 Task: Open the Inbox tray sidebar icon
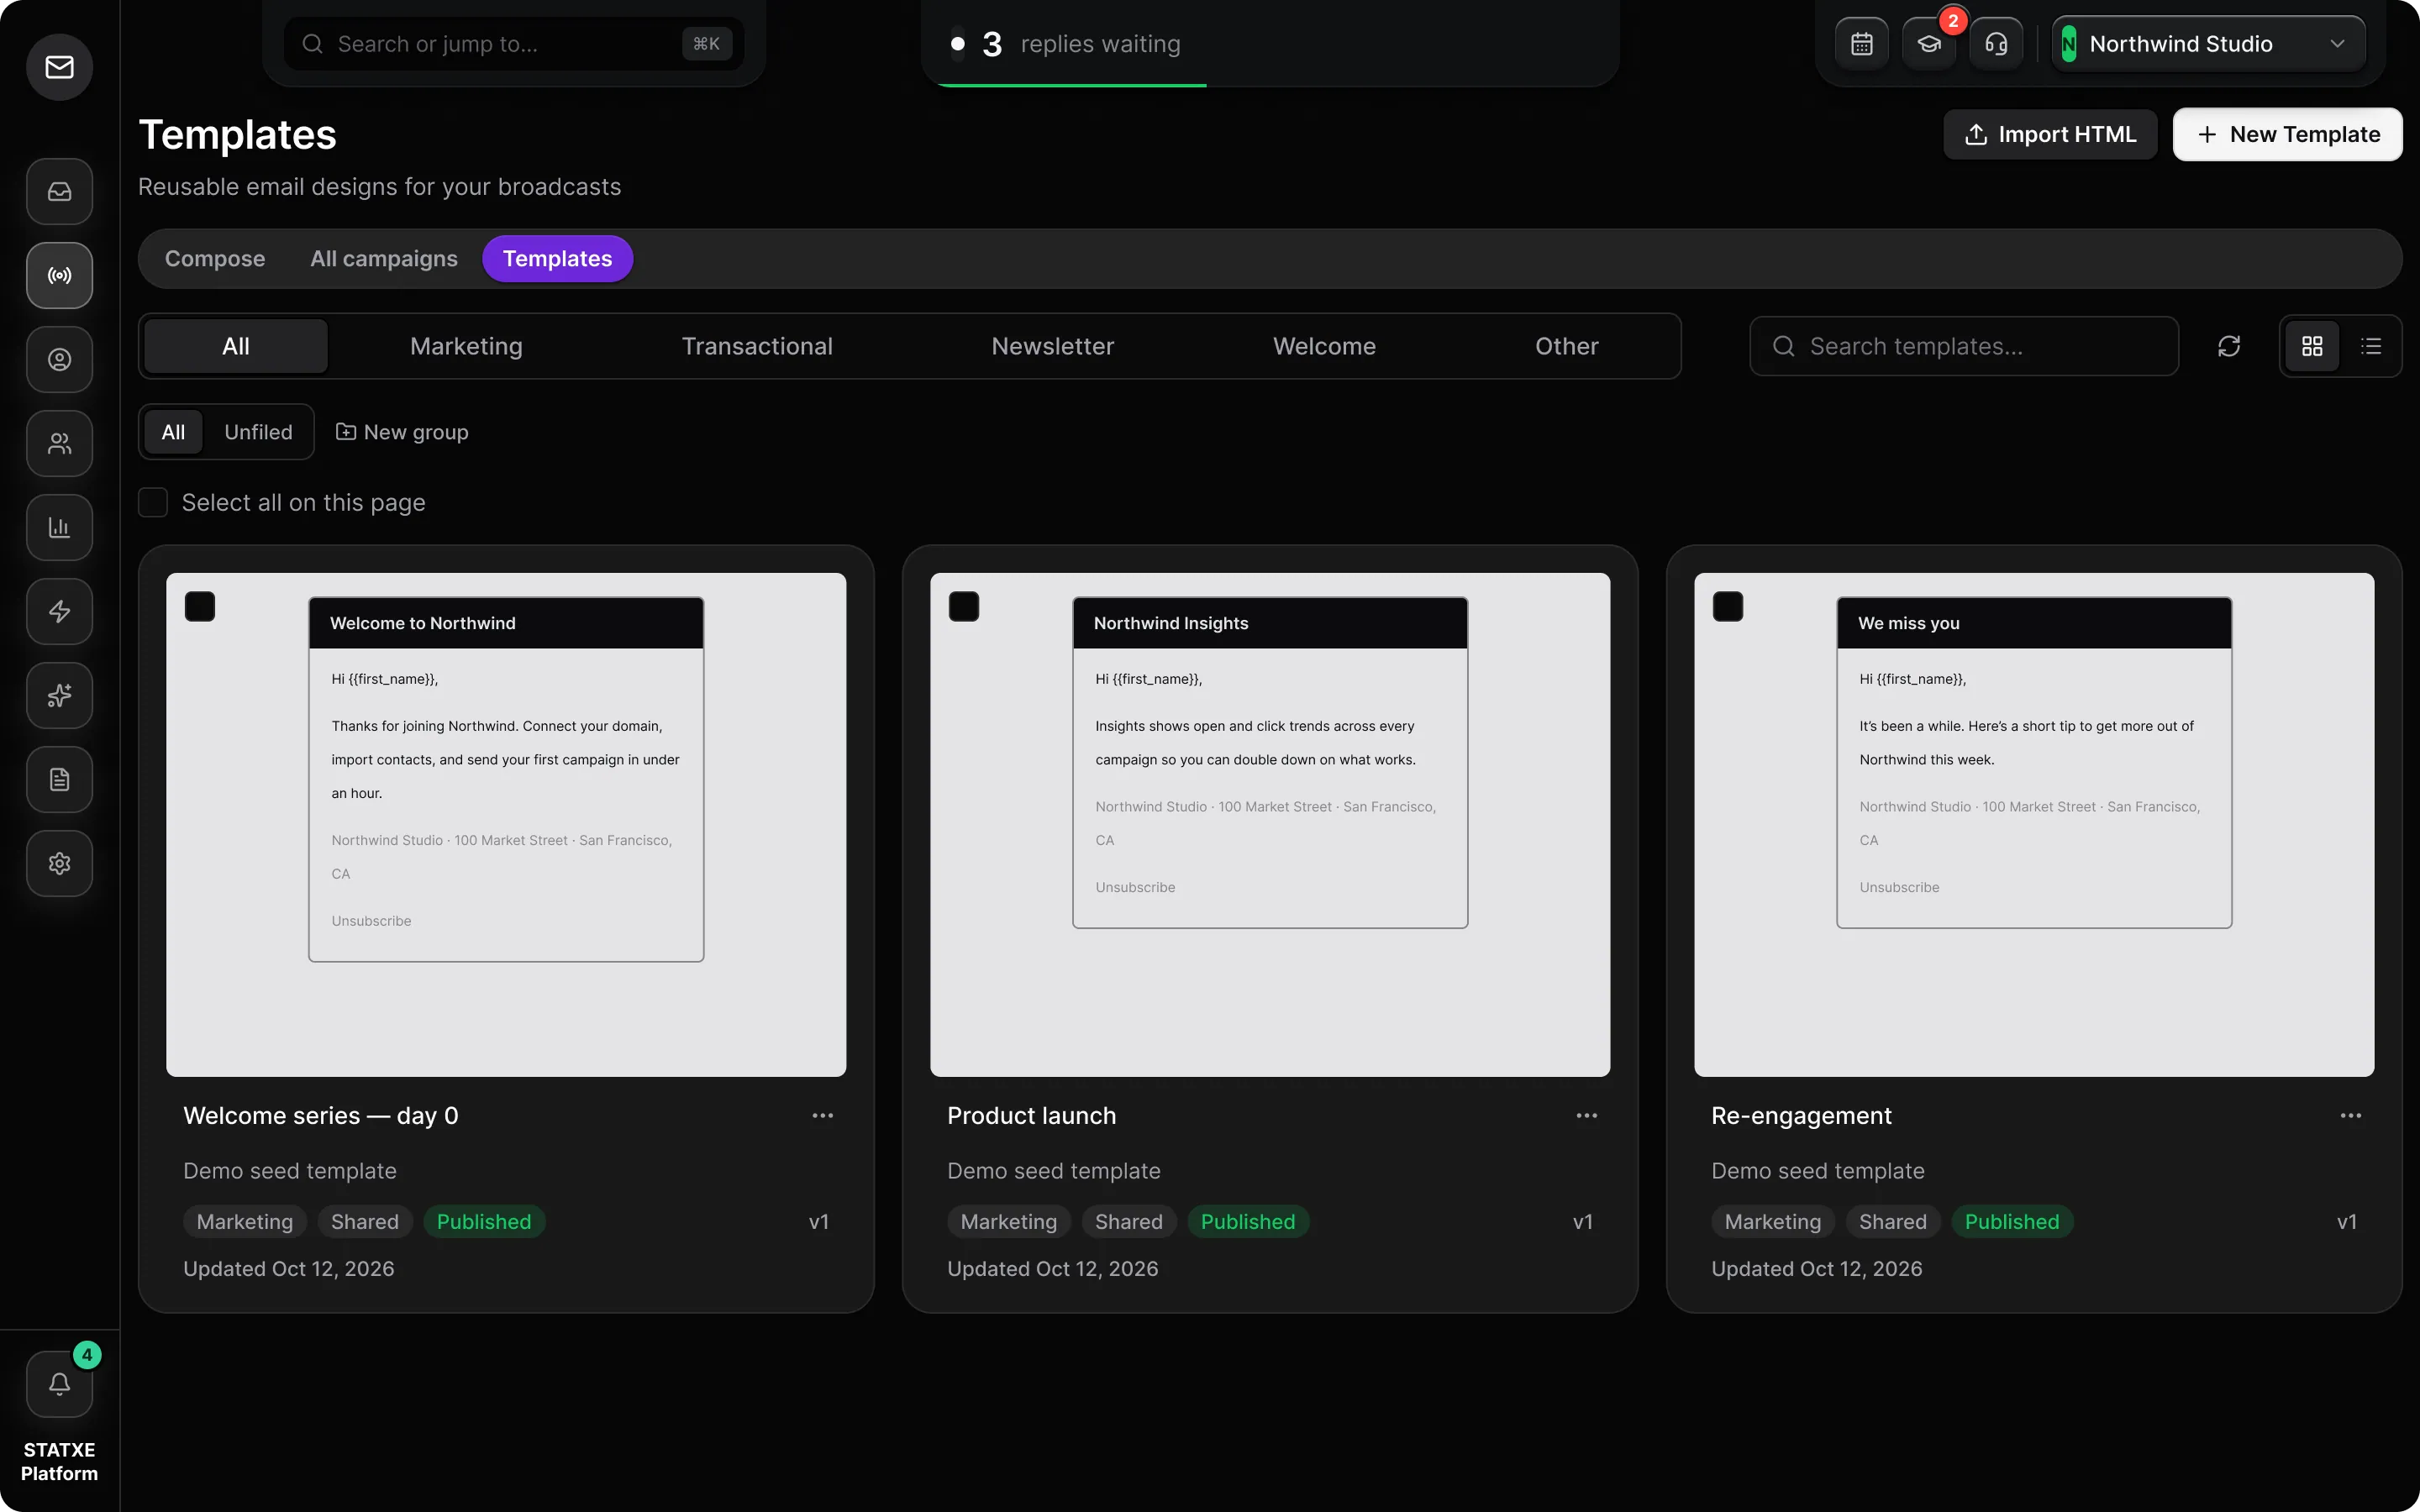60,192
